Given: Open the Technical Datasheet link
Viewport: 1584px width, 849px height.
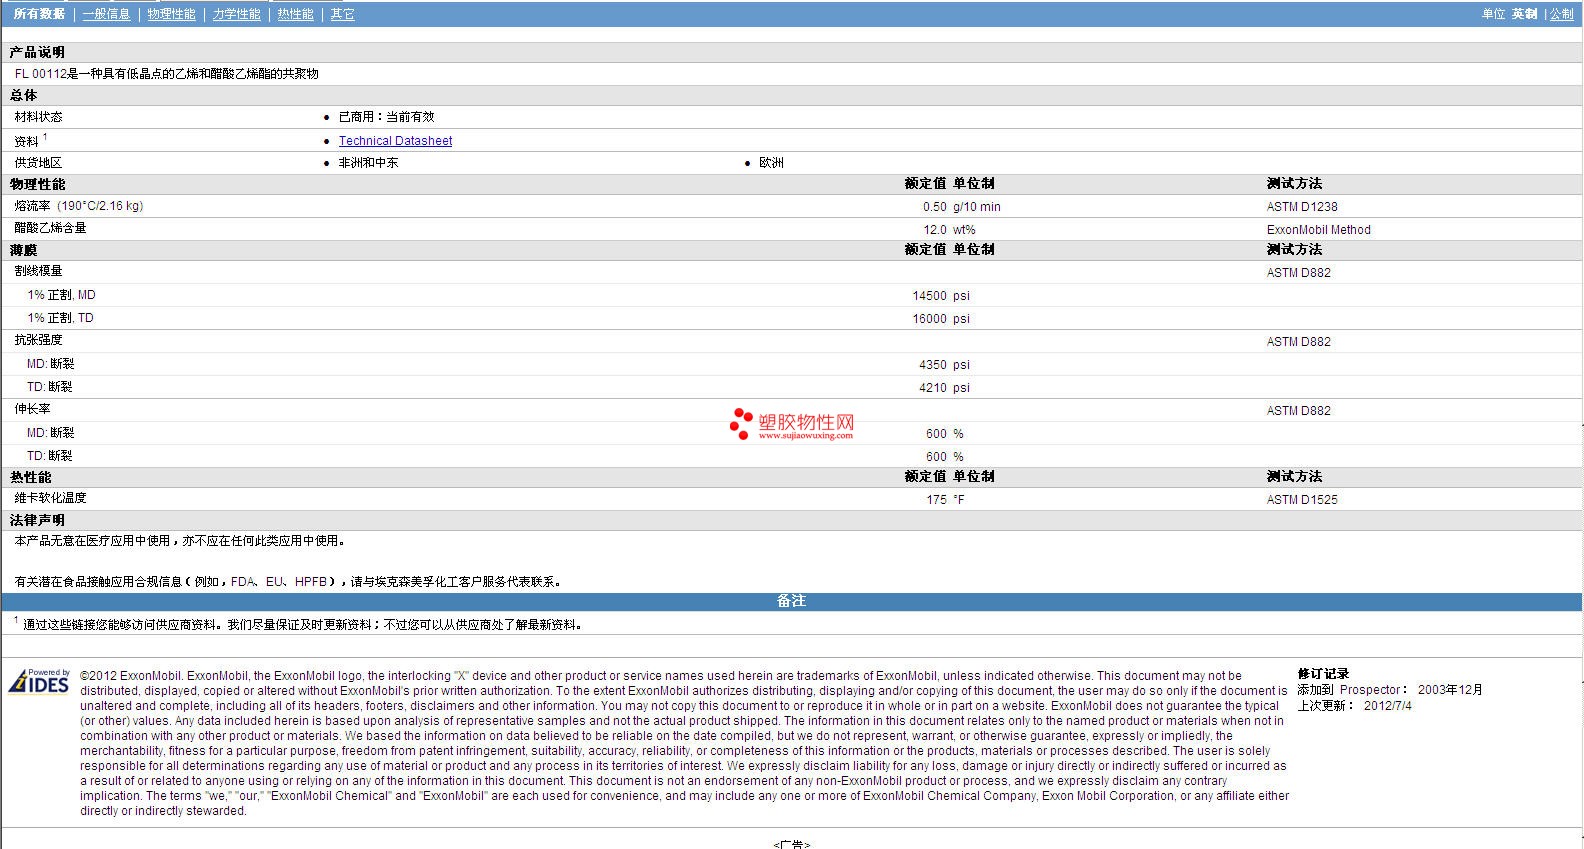Looking at the screenshot, I should (395, 141).
